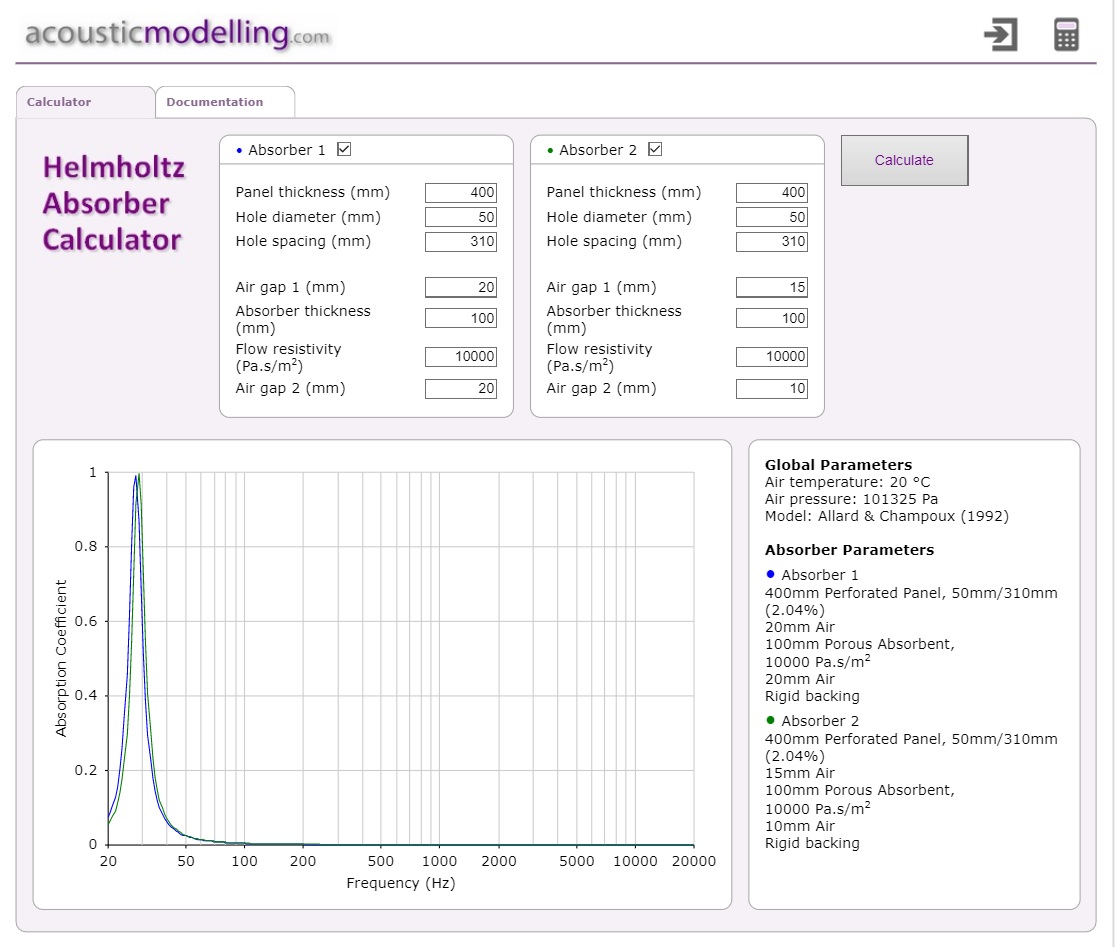
Task: Open the calculator icon in header
Action: (x=1066, y=35)
